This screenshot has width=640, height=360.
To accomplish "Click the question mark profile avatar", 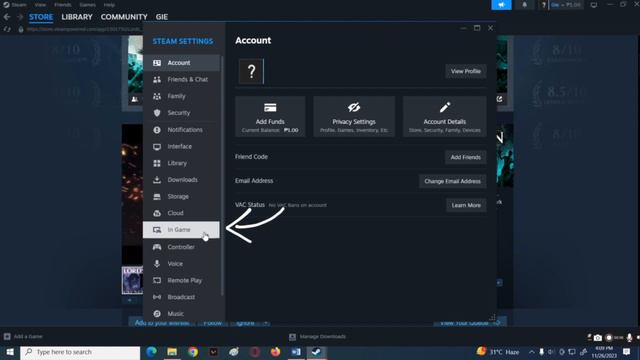I will pos(251,71).
